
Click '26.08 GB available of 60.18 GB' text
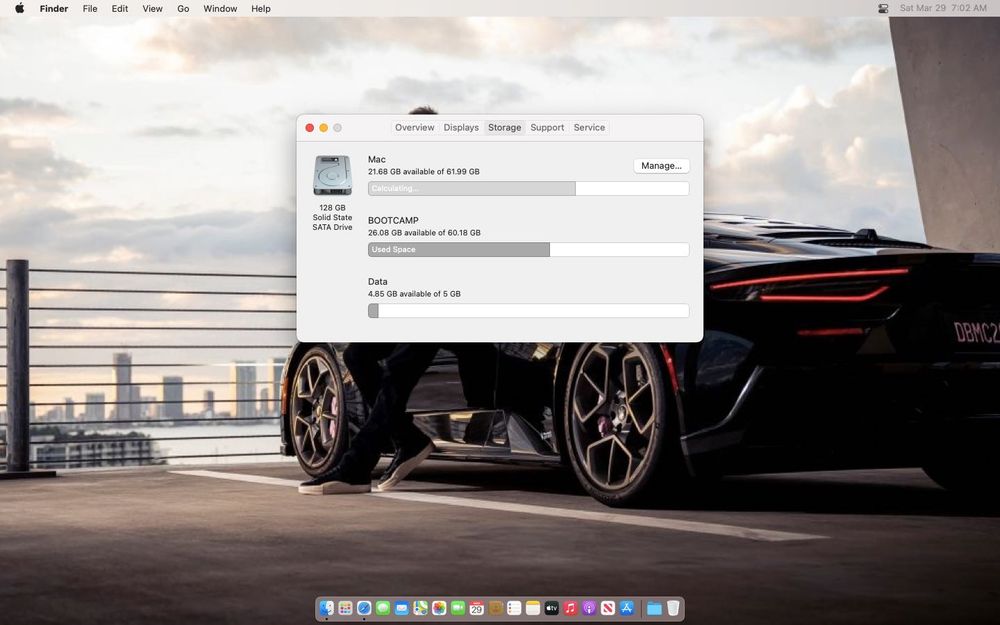(x=424, y=233)
